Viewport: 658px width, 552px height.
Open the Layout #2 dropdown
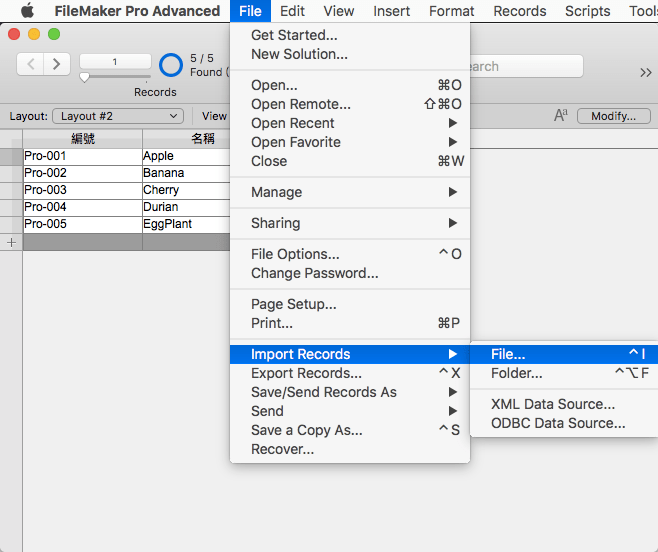click(x=118, y=116)
